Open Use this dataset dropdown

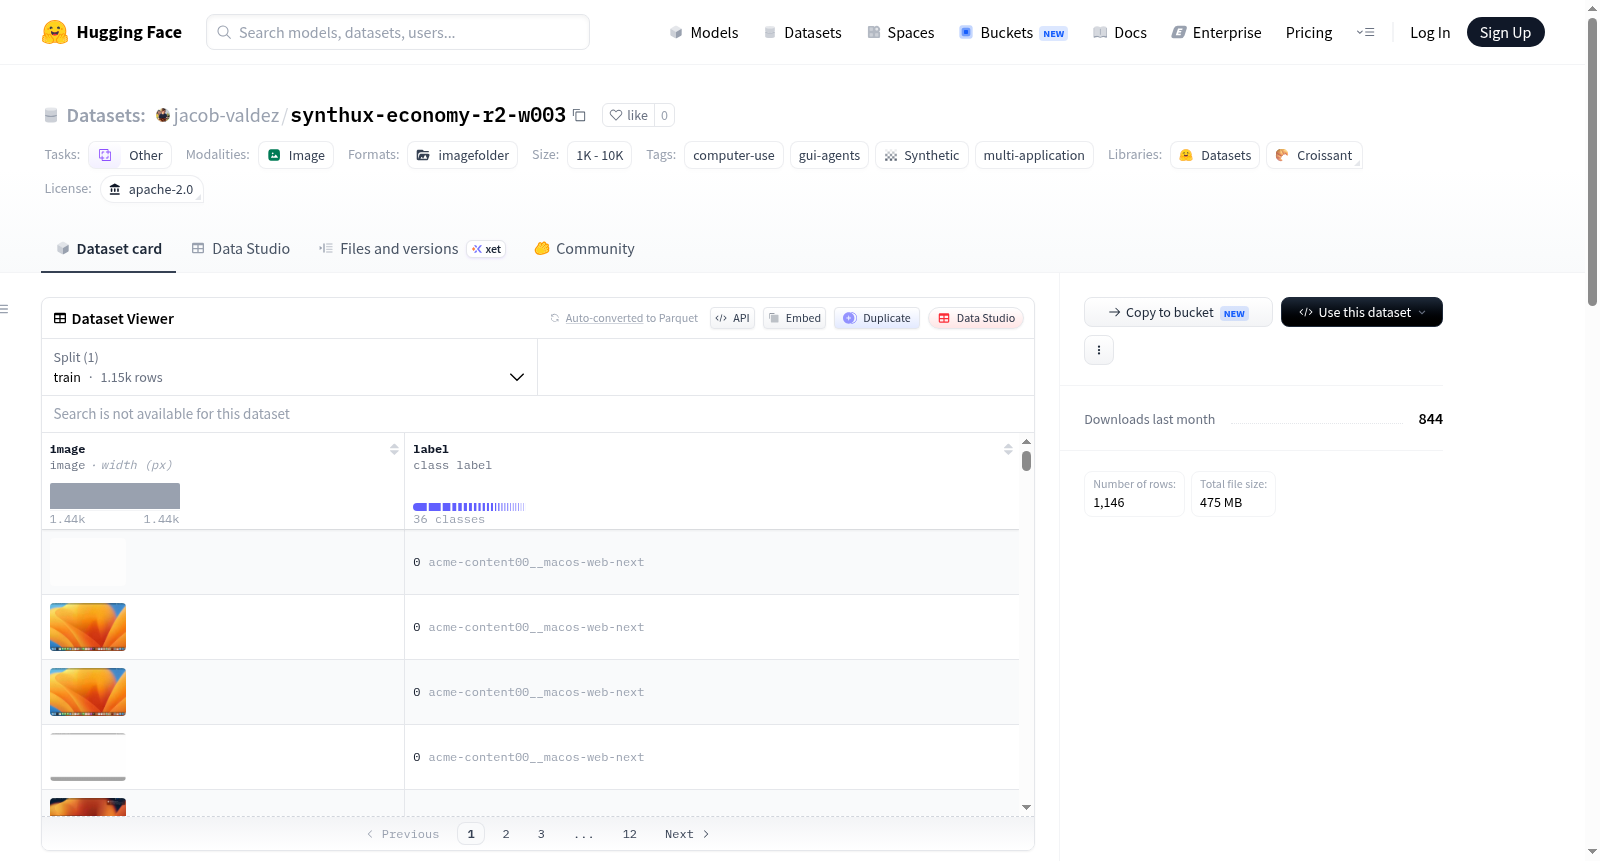(1362, 312)
